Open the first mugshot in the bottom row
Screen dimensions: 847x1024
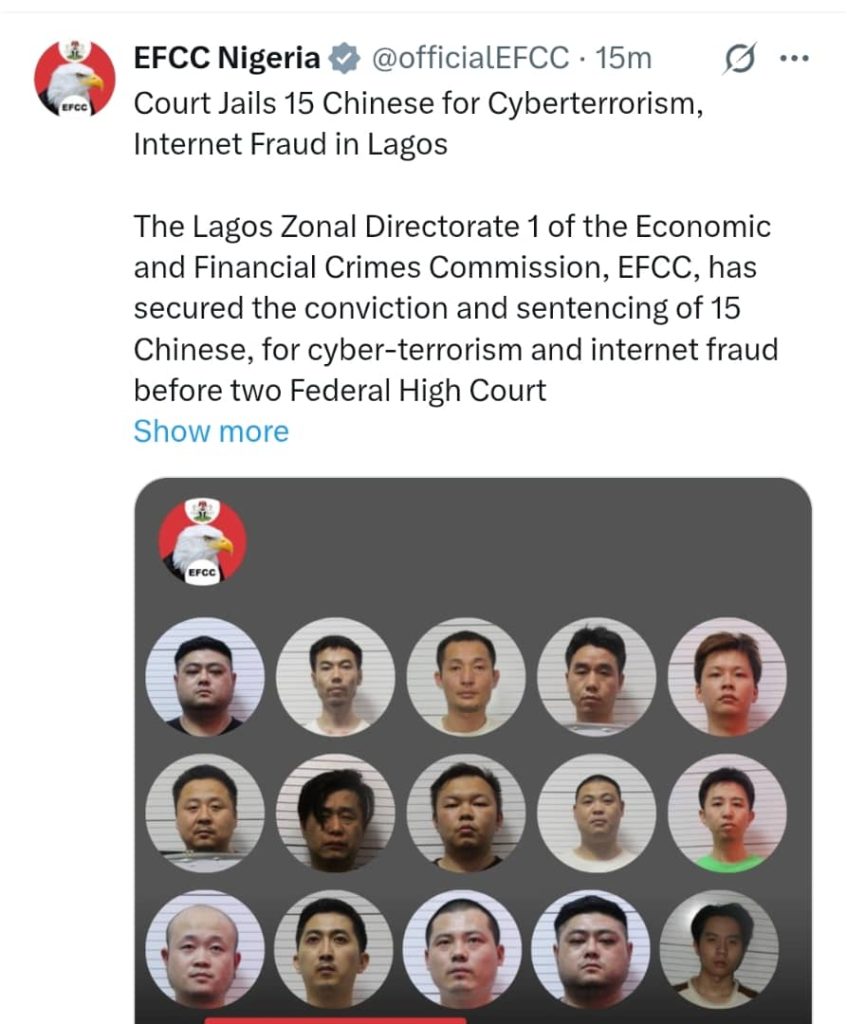[204, 949]
